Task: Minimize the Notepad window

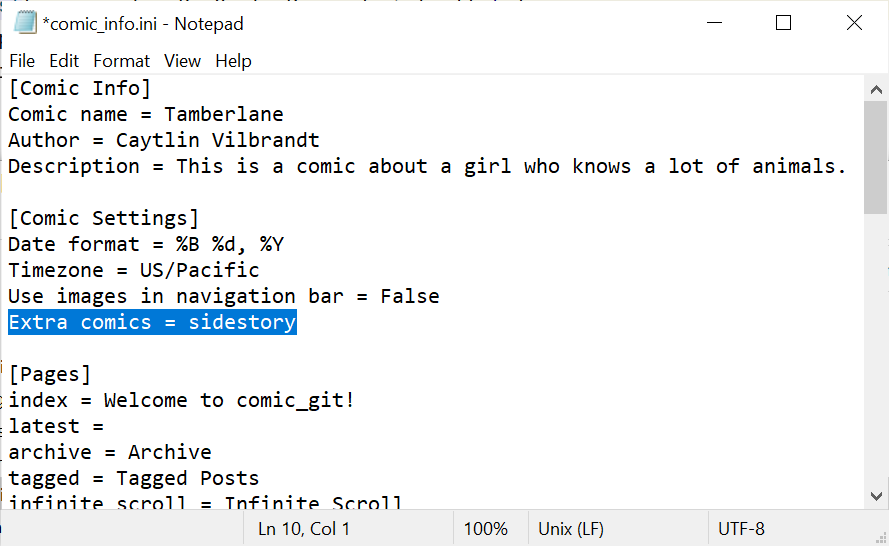Action: pyautogui.click(x=713, y=23)
